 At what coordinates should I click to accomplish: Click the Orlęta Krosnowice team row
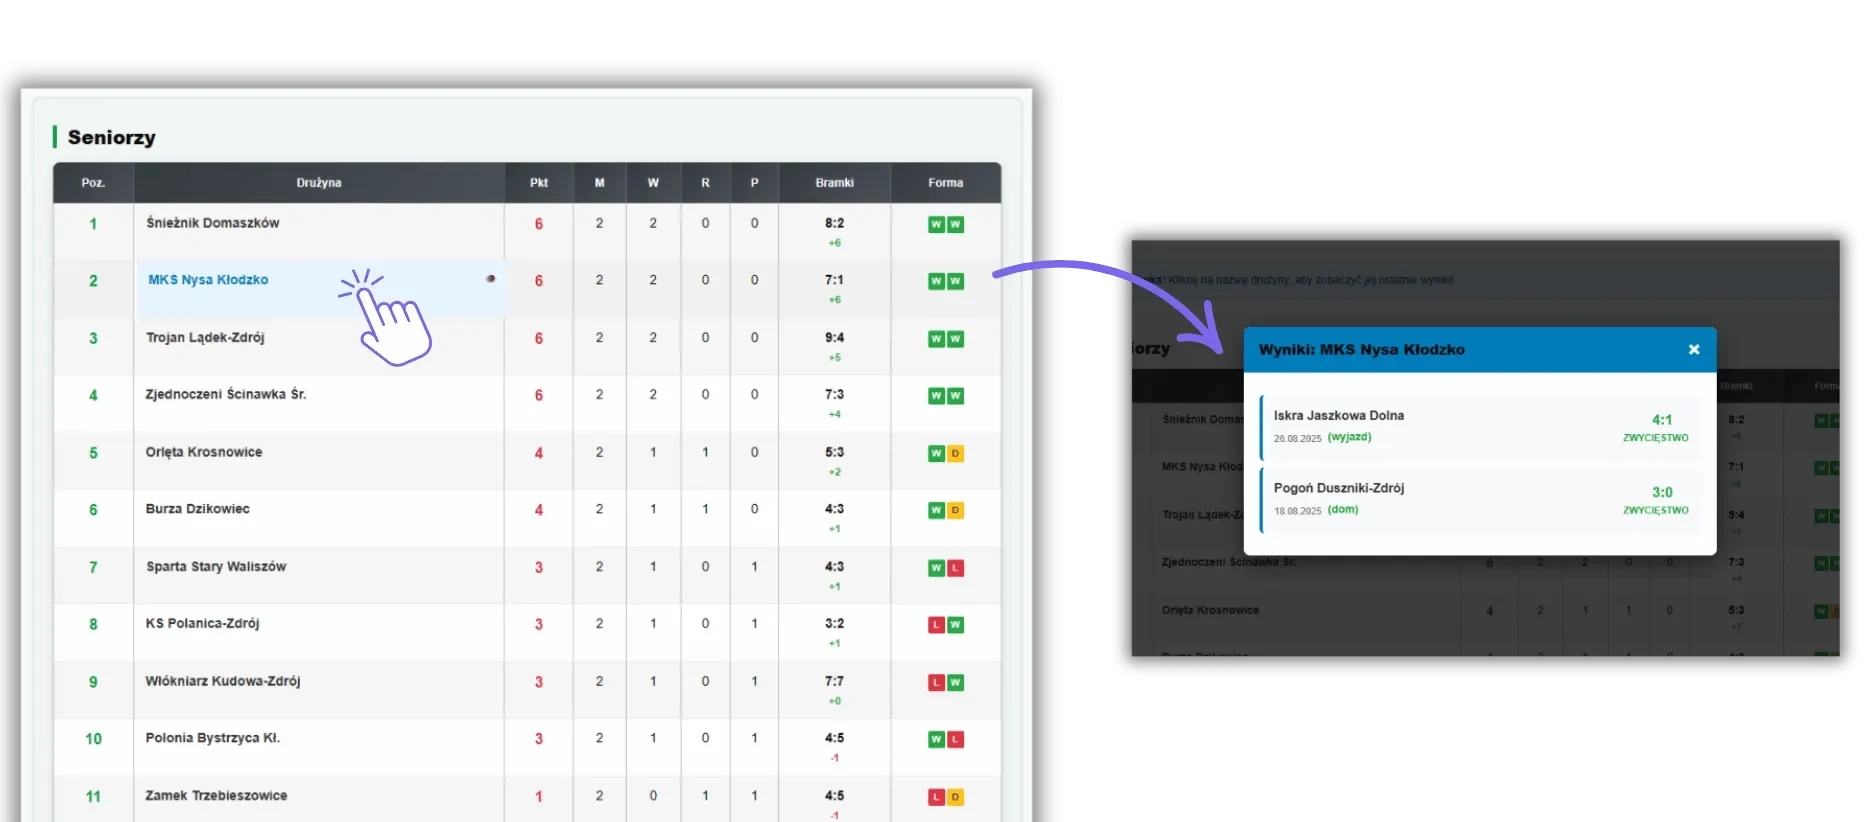click(203, 452)
